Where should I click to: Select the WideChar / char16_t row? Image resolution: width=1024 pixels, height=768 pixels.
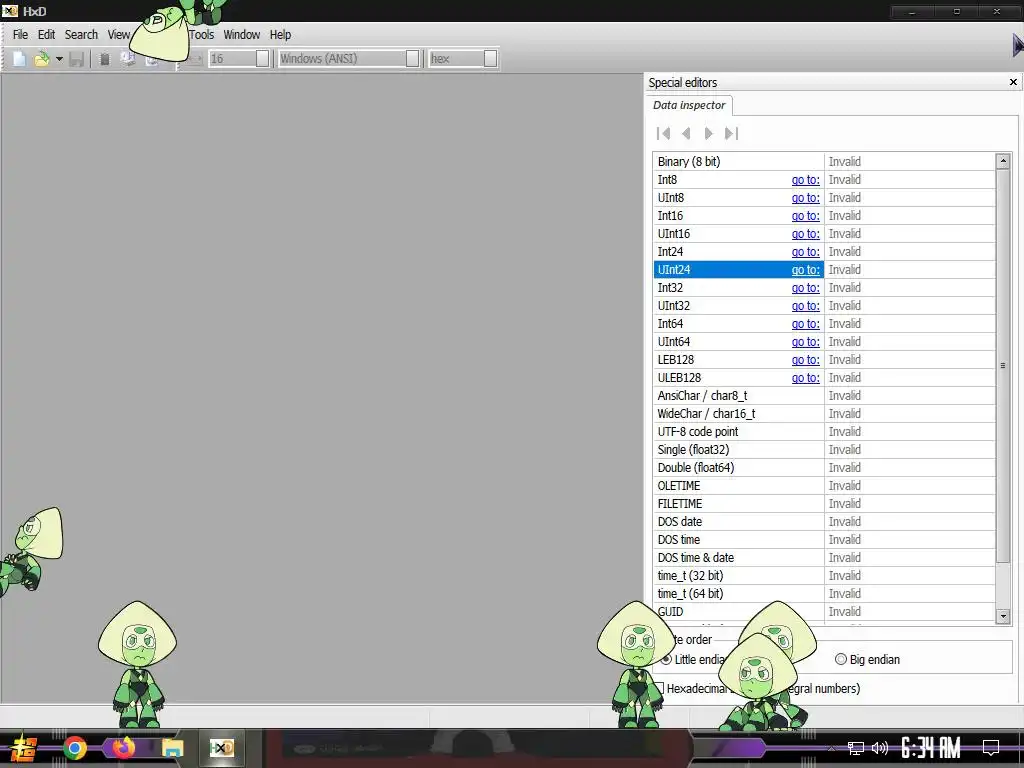(824, 414)
